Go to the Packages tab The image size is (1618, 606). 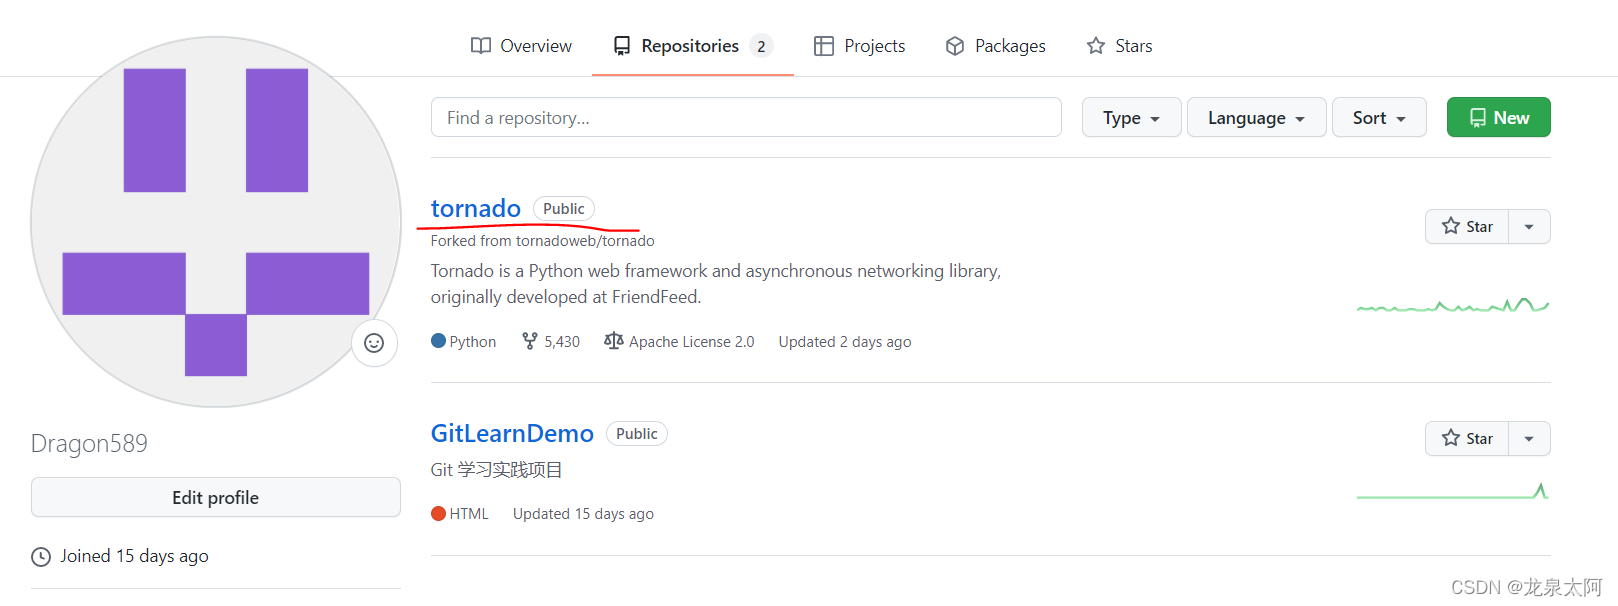point(995,46)
